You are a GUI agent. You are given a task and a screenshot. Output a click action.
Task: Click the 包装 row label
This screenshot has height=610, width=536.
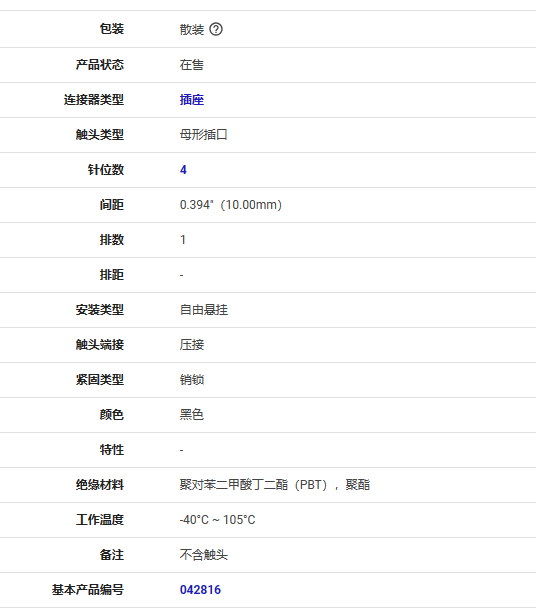coord(112,29)
